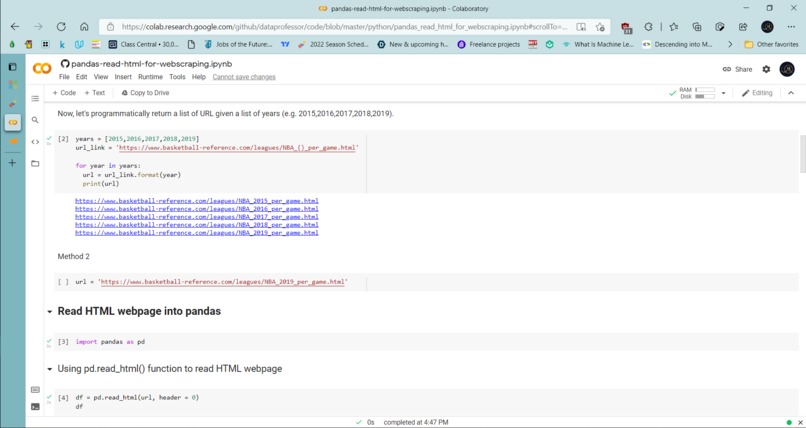The width and height of the screenshot is (806, 428).
Task: Open Freelance projects bookmark
Action: click(x=489, y=45)
